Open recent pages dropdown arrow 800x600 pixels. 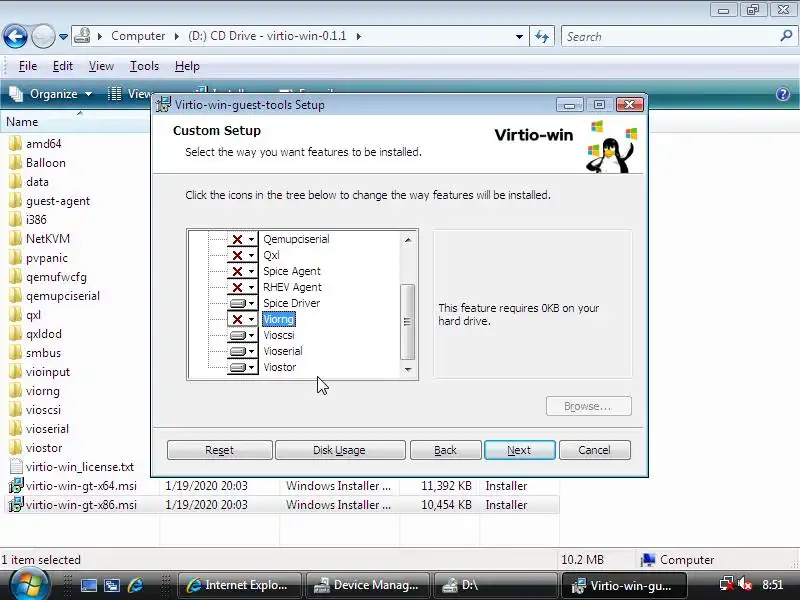tap(63, 37)
